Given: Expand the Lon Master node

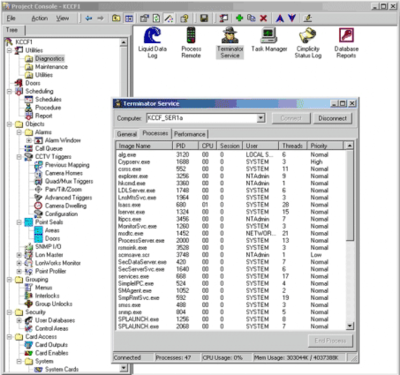Looking at the screenshot, I should pos(19,255).
